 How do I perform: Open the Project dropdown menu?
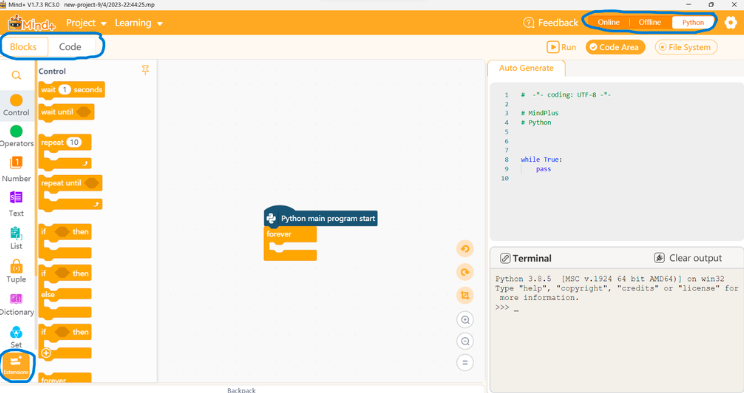86,23
